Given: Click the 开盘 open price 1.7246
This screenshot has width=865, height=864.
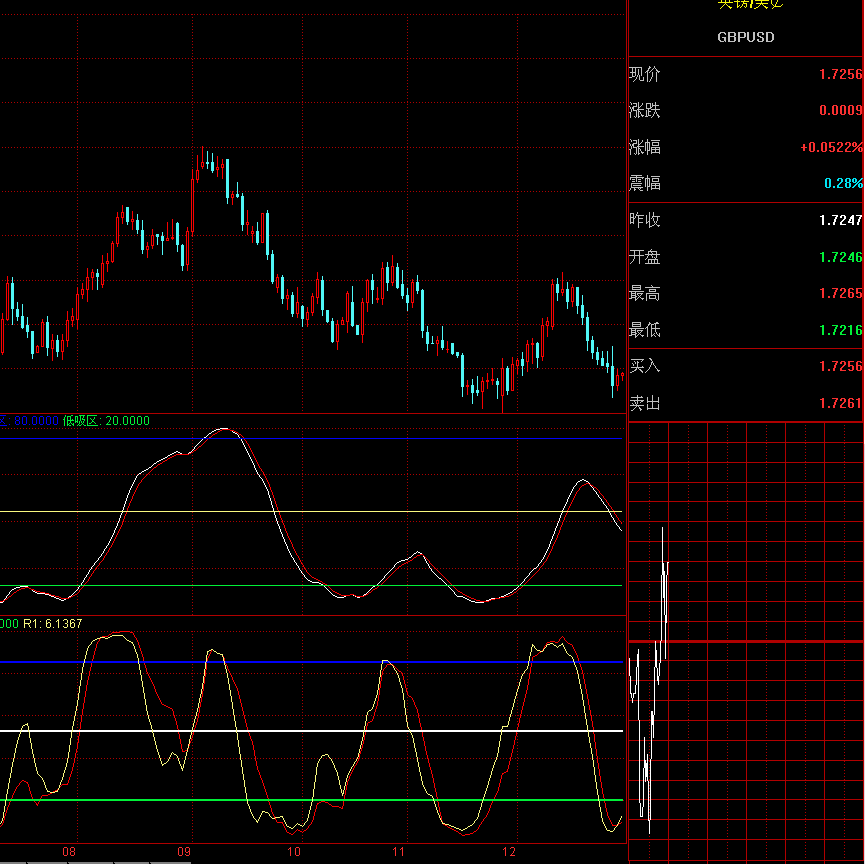Looking at the screenshot, I should [839, 257].
